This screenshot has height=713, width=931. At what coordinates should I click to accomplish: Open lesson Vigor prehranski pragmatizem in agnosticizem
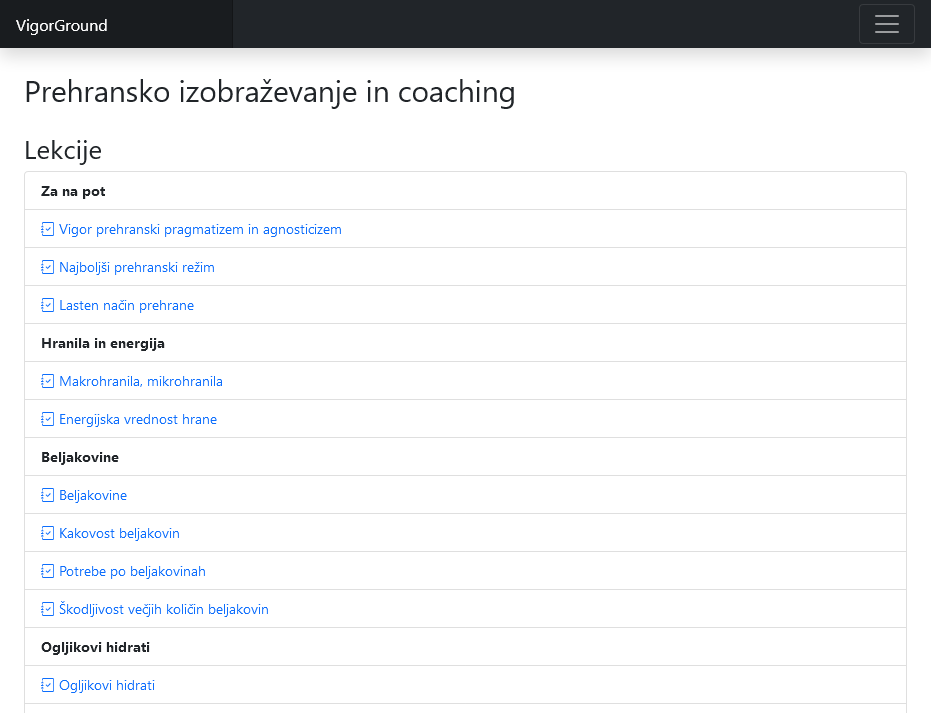(x=200, y=229)
